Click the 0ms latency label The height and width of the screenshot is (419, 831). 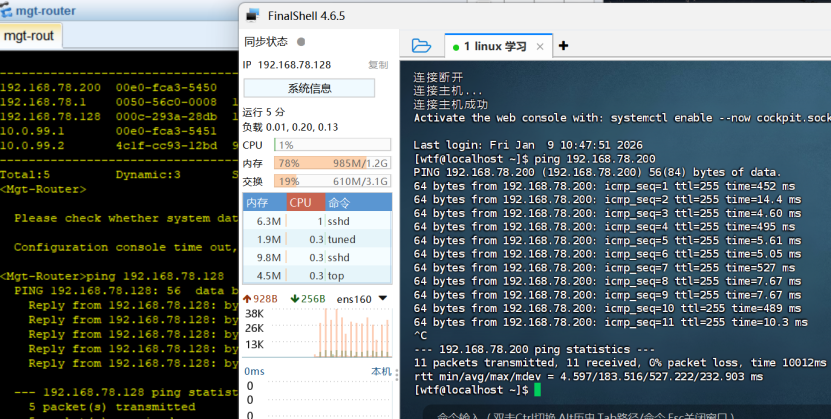pyautogui.click(x=254, y=371)
